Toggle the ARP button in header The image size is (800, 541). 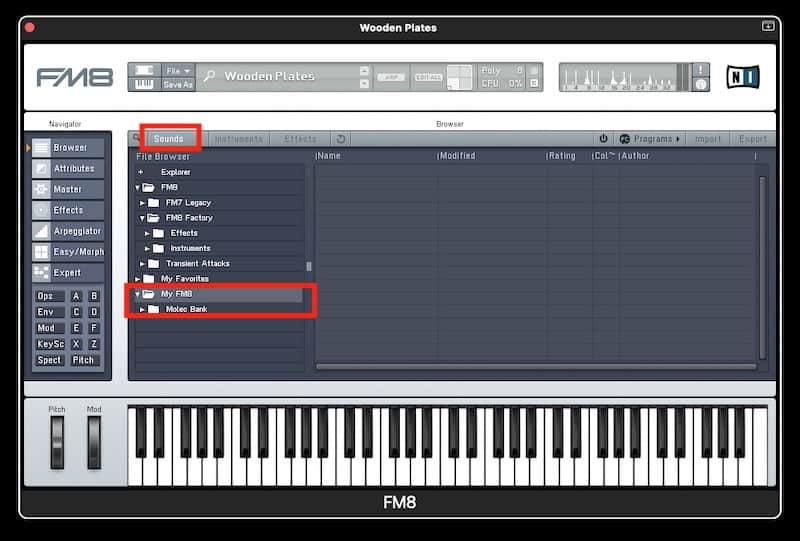coord(391,77)
